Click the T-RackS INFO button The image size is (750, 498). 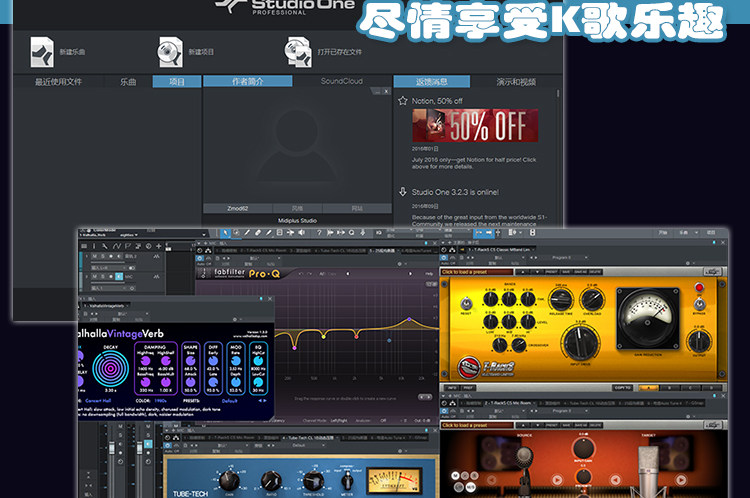pyautogui.click(x=452, y=387)
